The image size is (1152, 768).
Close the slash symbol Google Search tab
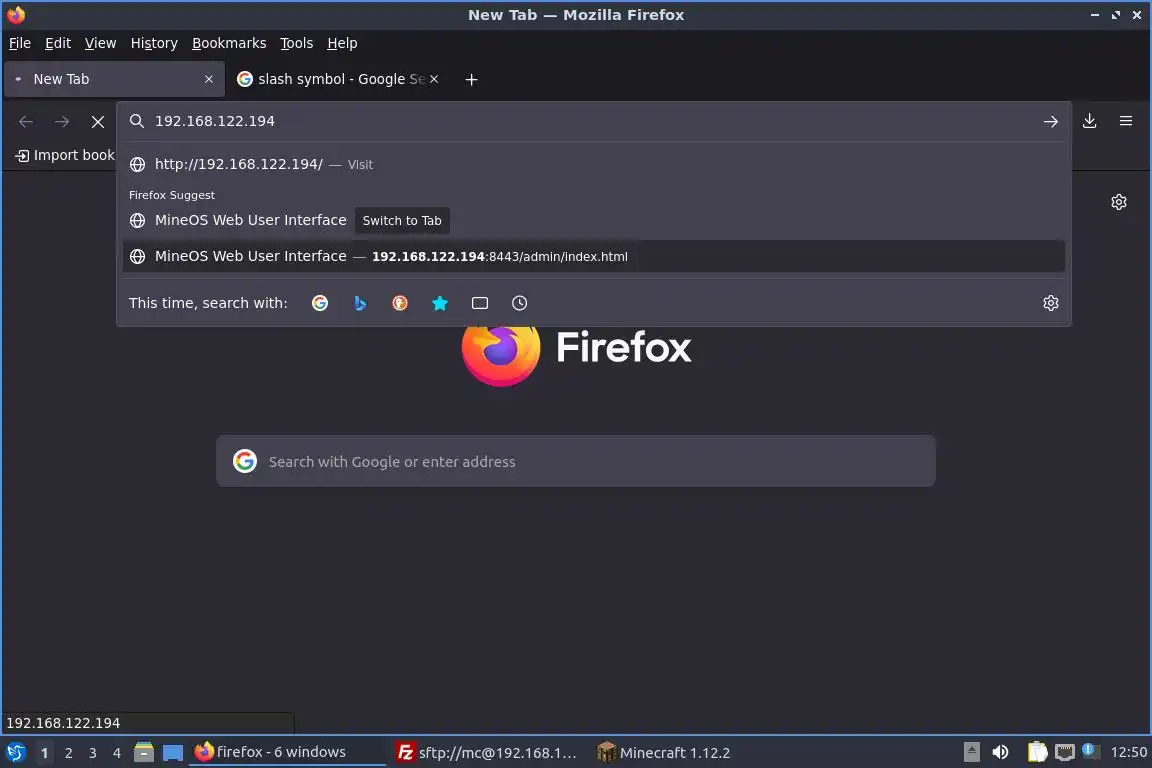[x=434, y=79]
